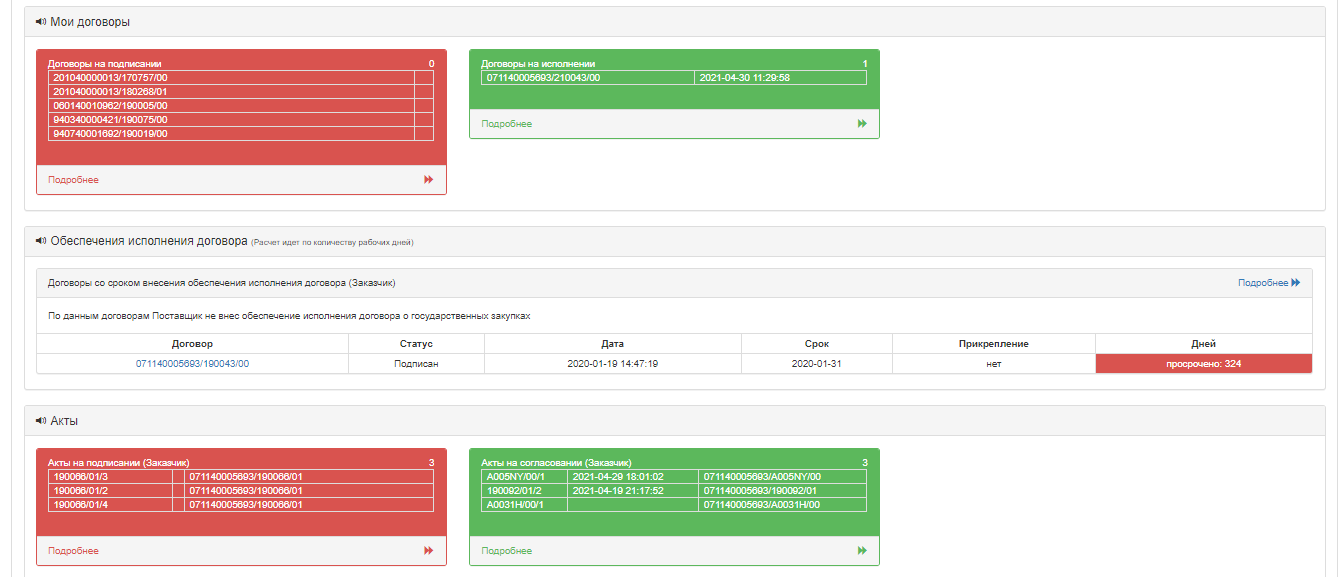Click the red "просрочено: 324" cell
Screen dimensions: 1338x577
click(1203, 364)
